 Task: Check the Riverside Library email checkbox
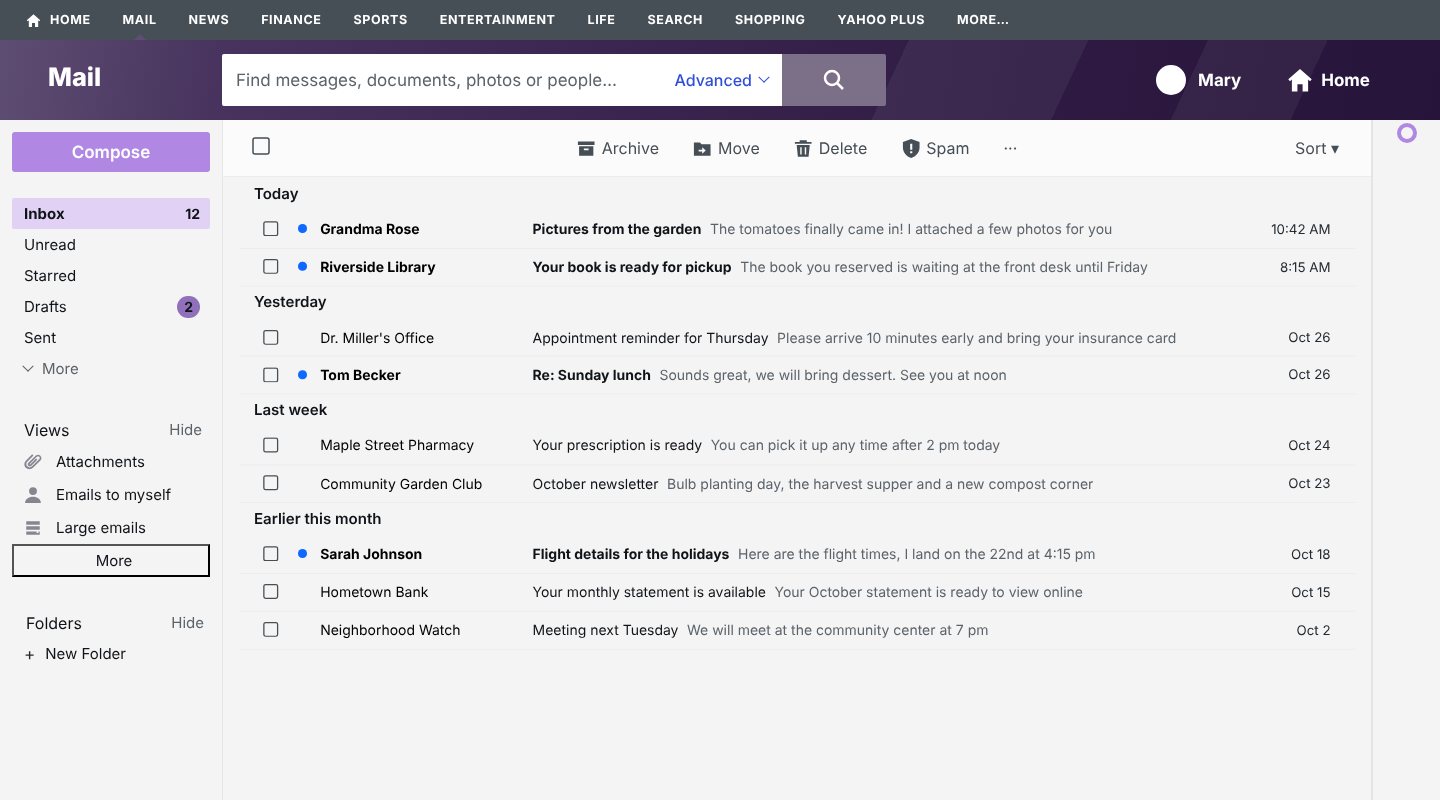(271, 267)
